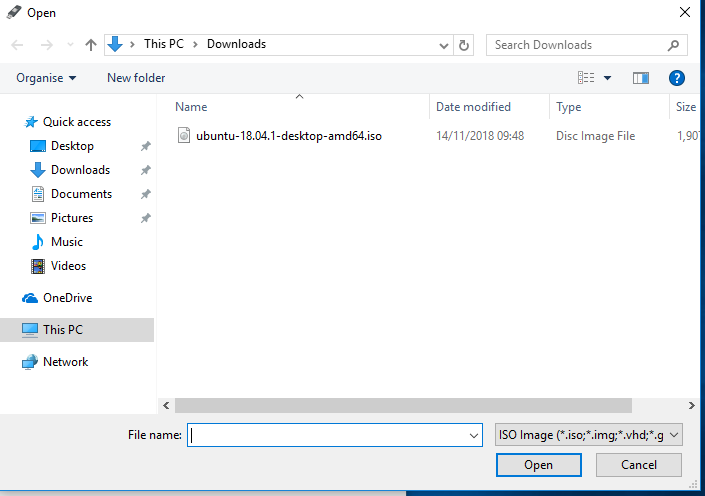Select Quick access in navigation pane
705x496 pixels.
(x=77, y=122)
